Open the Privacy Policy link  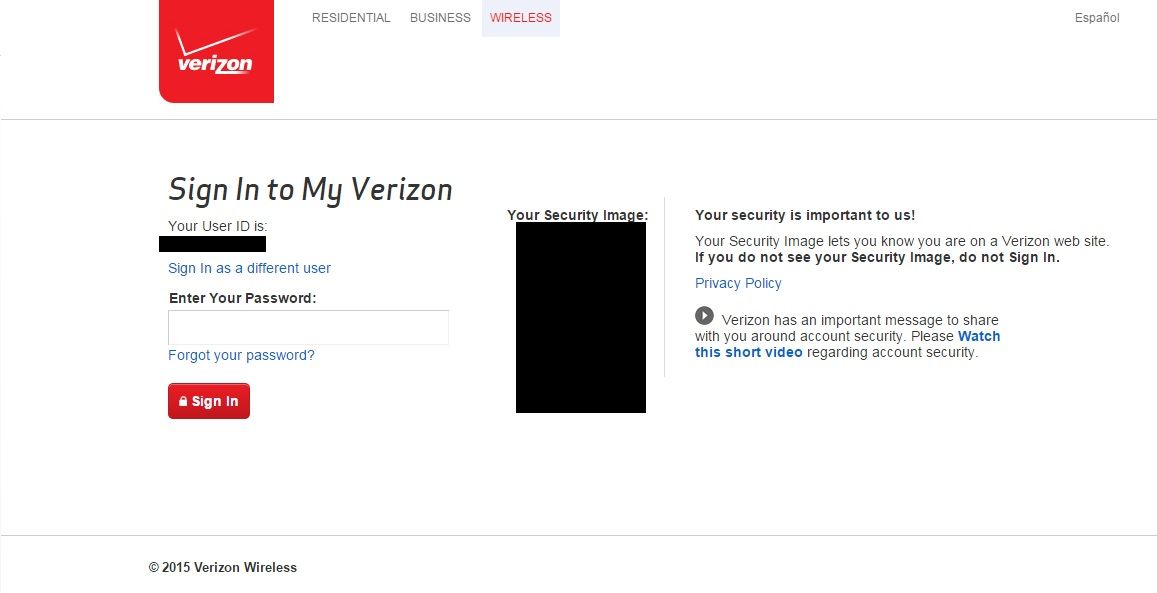[x=738, y=283]
